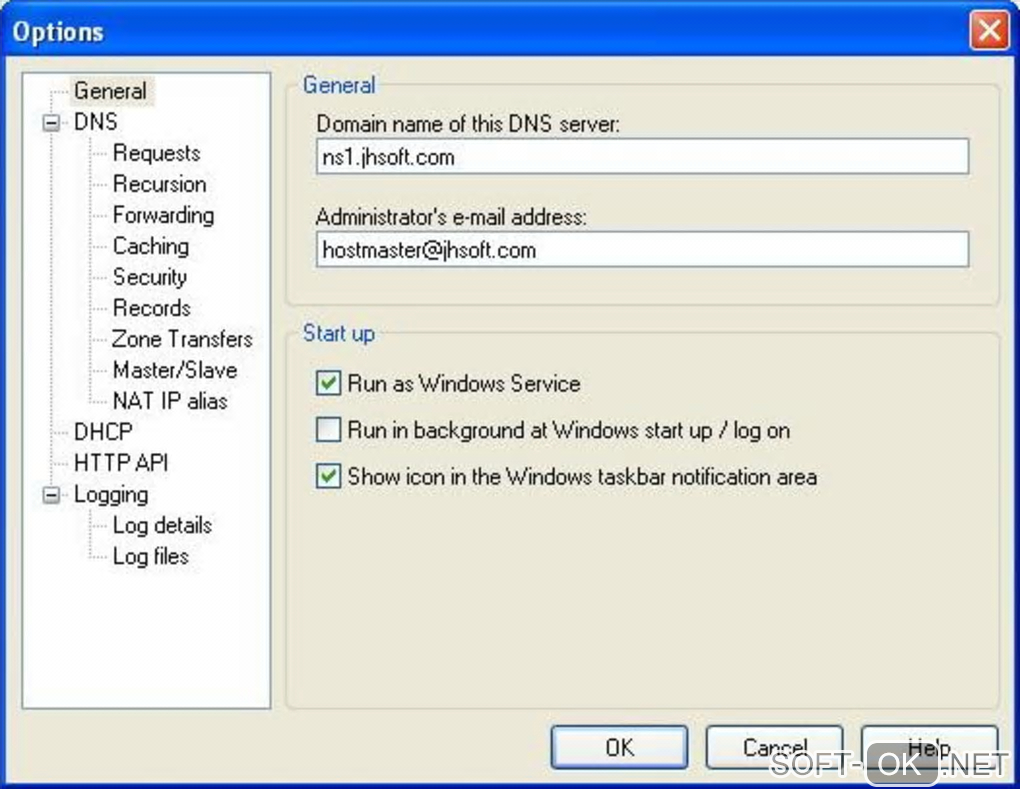The width and height of the screenshot is (1020, 789).
Task: Click the Administrator's e-mail address field
Action: [x=642, y=250]
